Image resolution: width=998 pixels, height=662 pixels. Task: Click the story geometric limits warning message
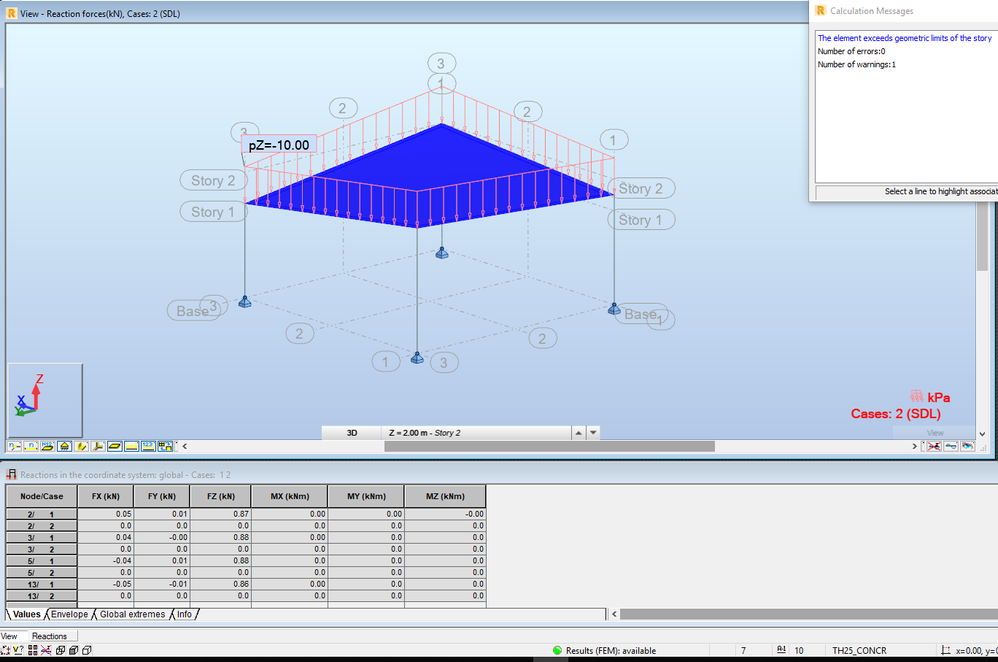tap(904, 38)
